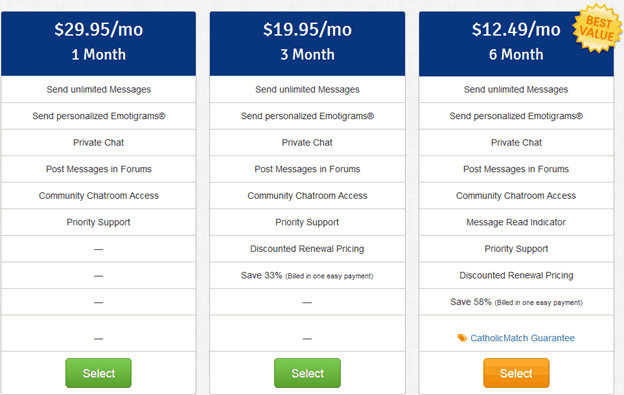Image resolution: width=624 pixels, height=395 pixels.
Task: Click Priority Support in the 1 Month column
Action: click(98, 222)
